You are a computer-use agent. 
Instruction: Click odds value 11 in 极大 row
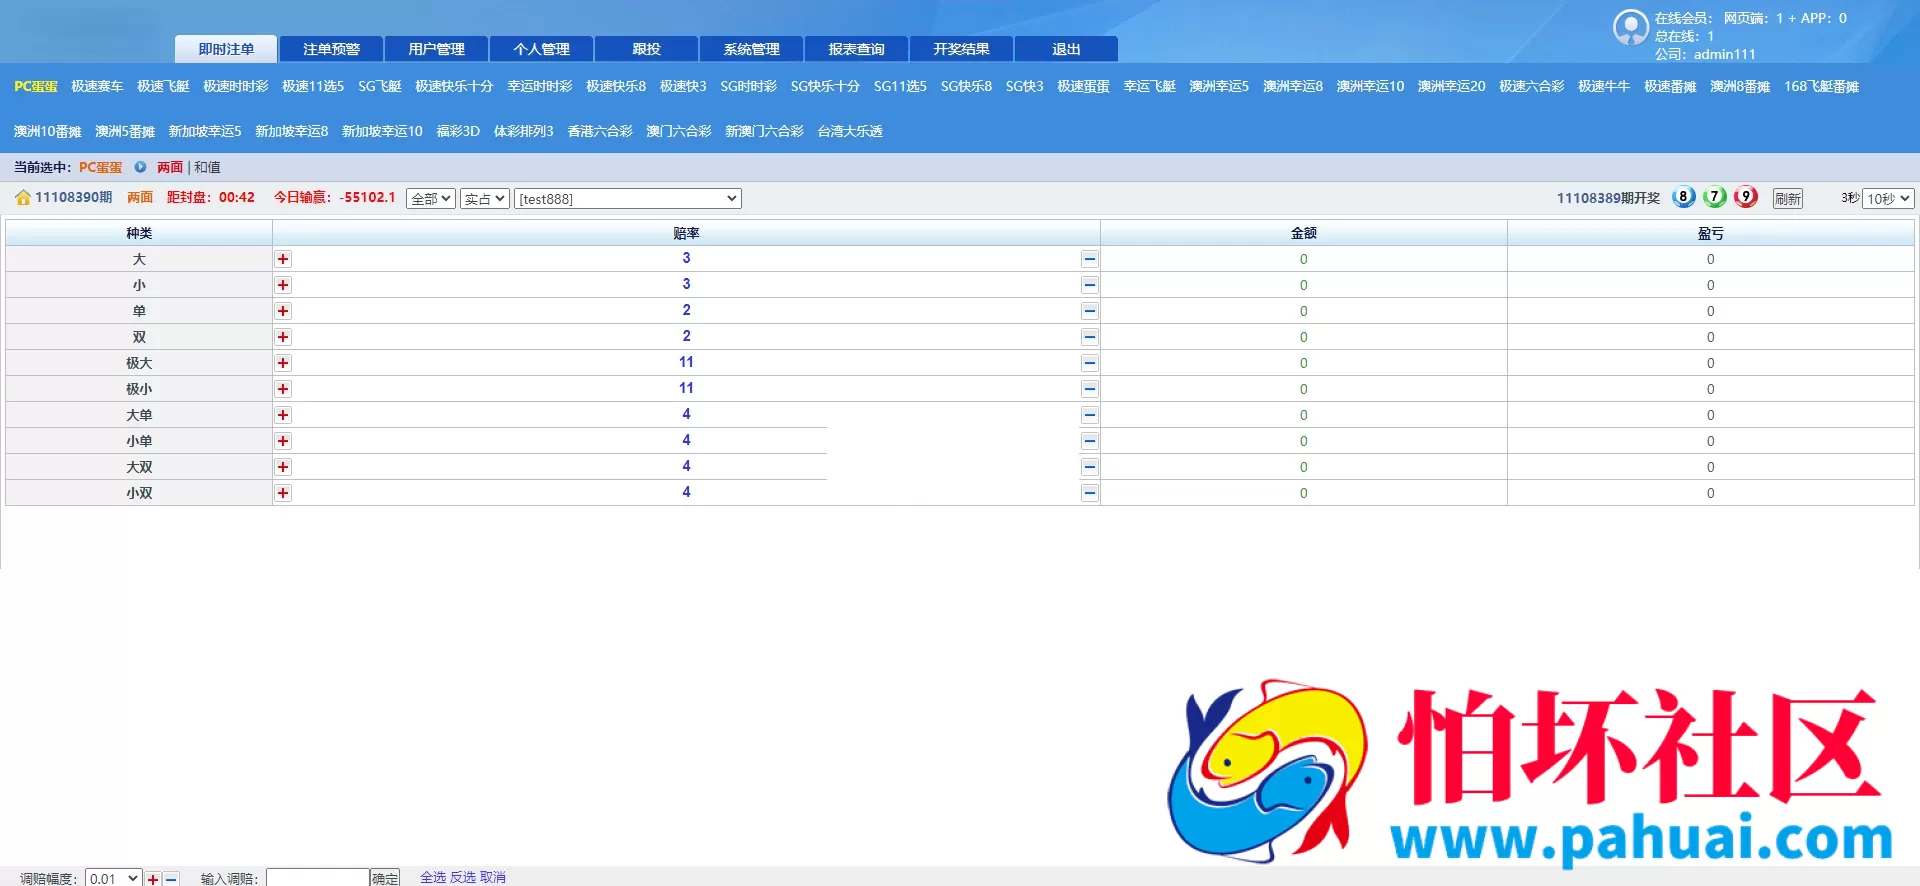pos(686,362)
